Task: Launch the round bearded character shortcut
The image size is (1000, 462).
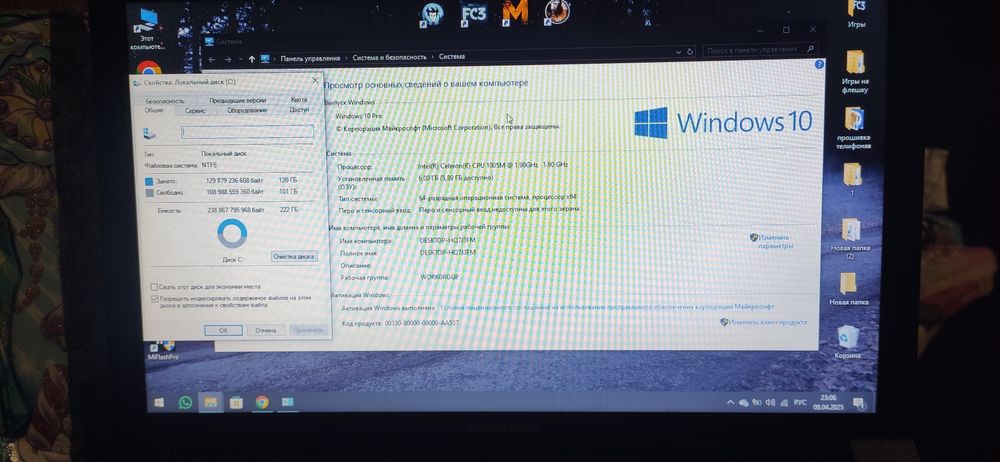Action: 557,11
